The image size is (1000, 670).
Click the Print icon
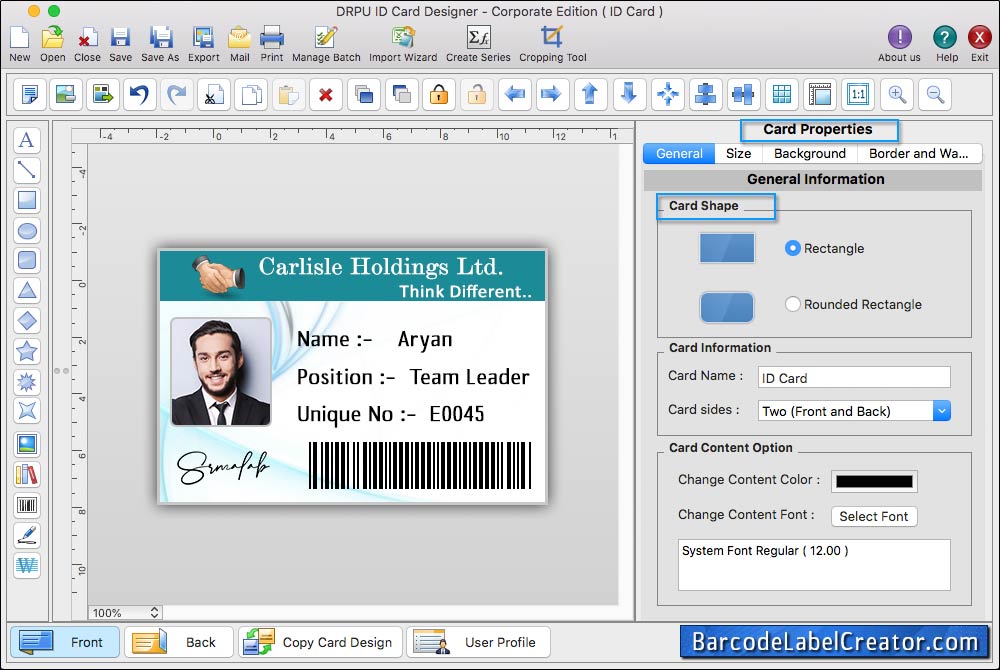[272, 43]
